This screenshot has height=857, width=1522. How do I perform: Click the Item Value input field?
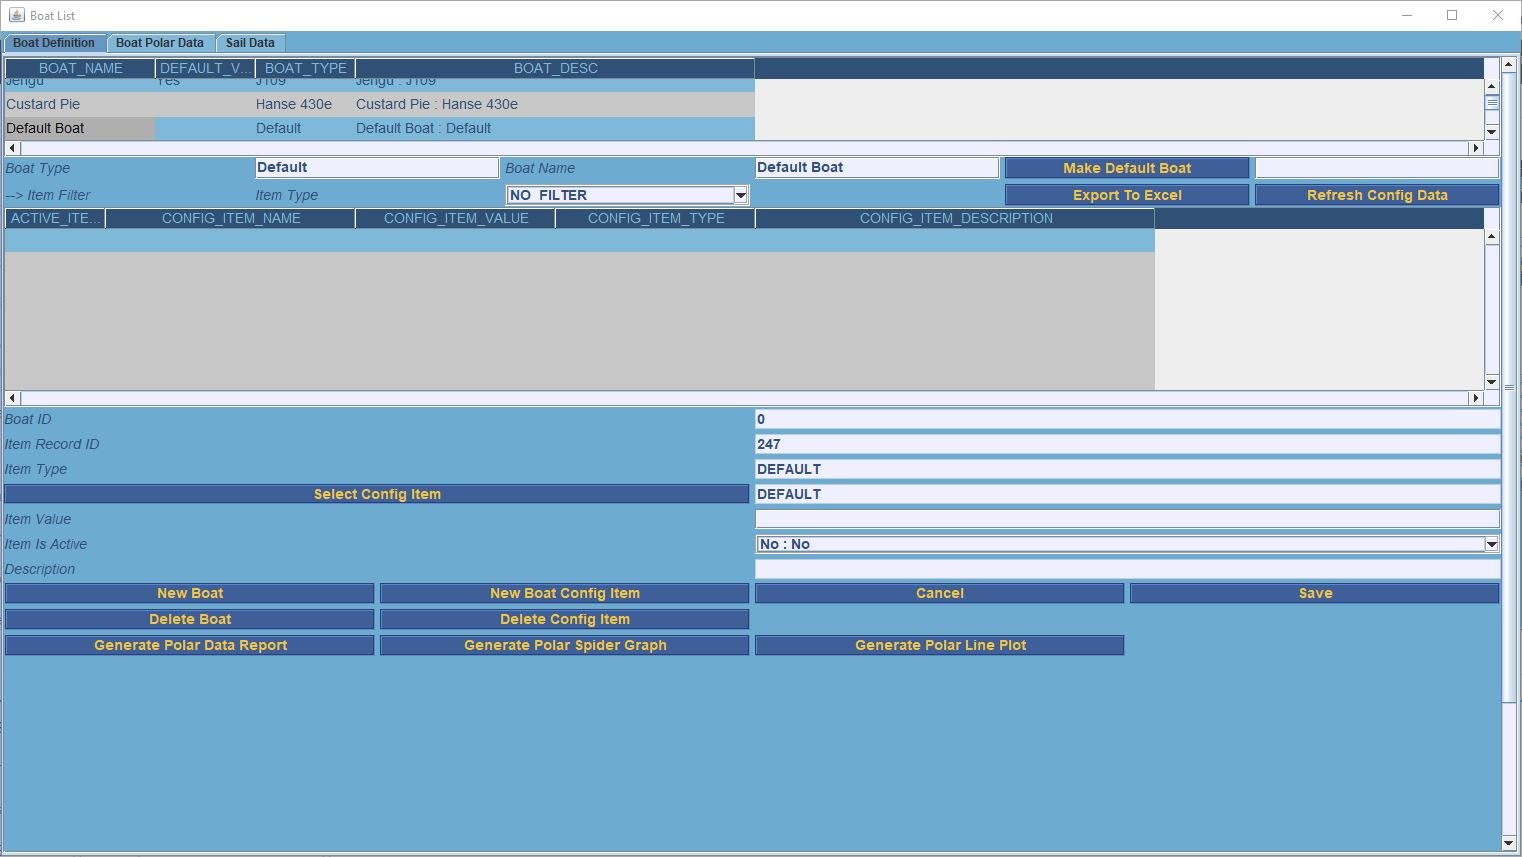click(x=1127, y=519)
